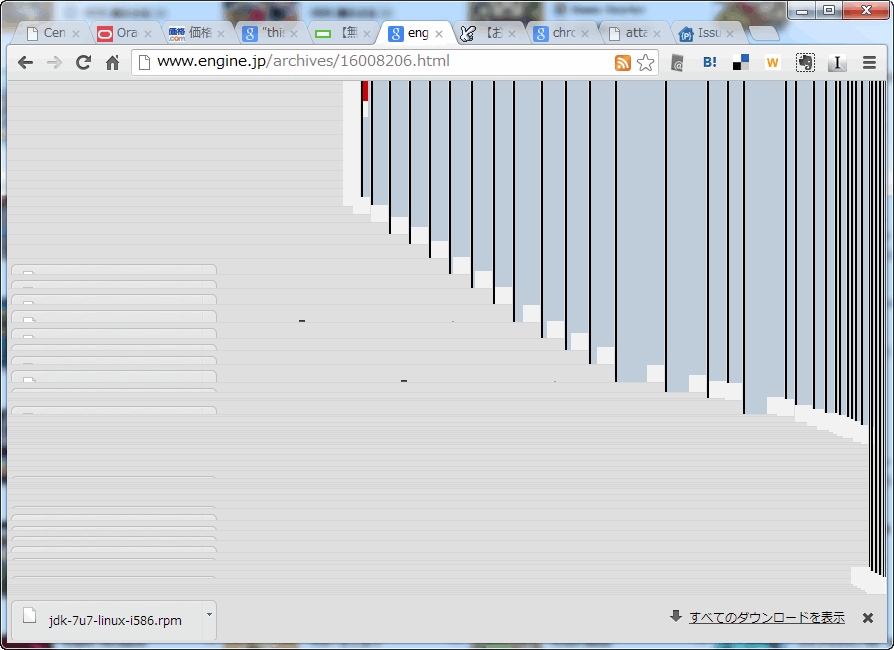Viewport: 894px width, 650px height.
Task: Open the Evernote elephant extension
Action: tap(805, 62)
